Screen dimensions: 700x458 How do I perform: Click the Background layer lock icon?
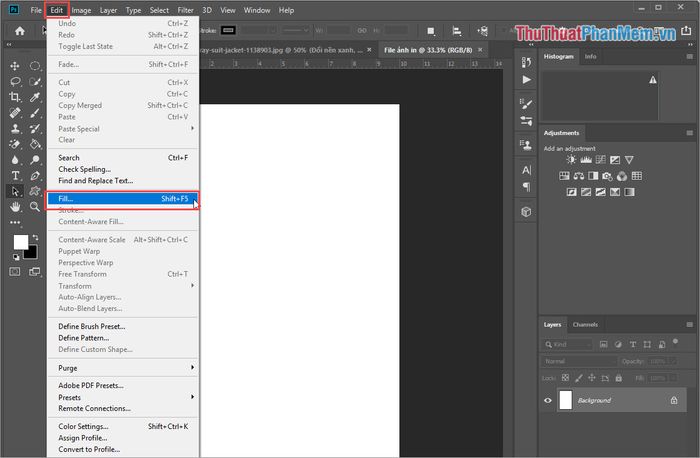point(674,400)
